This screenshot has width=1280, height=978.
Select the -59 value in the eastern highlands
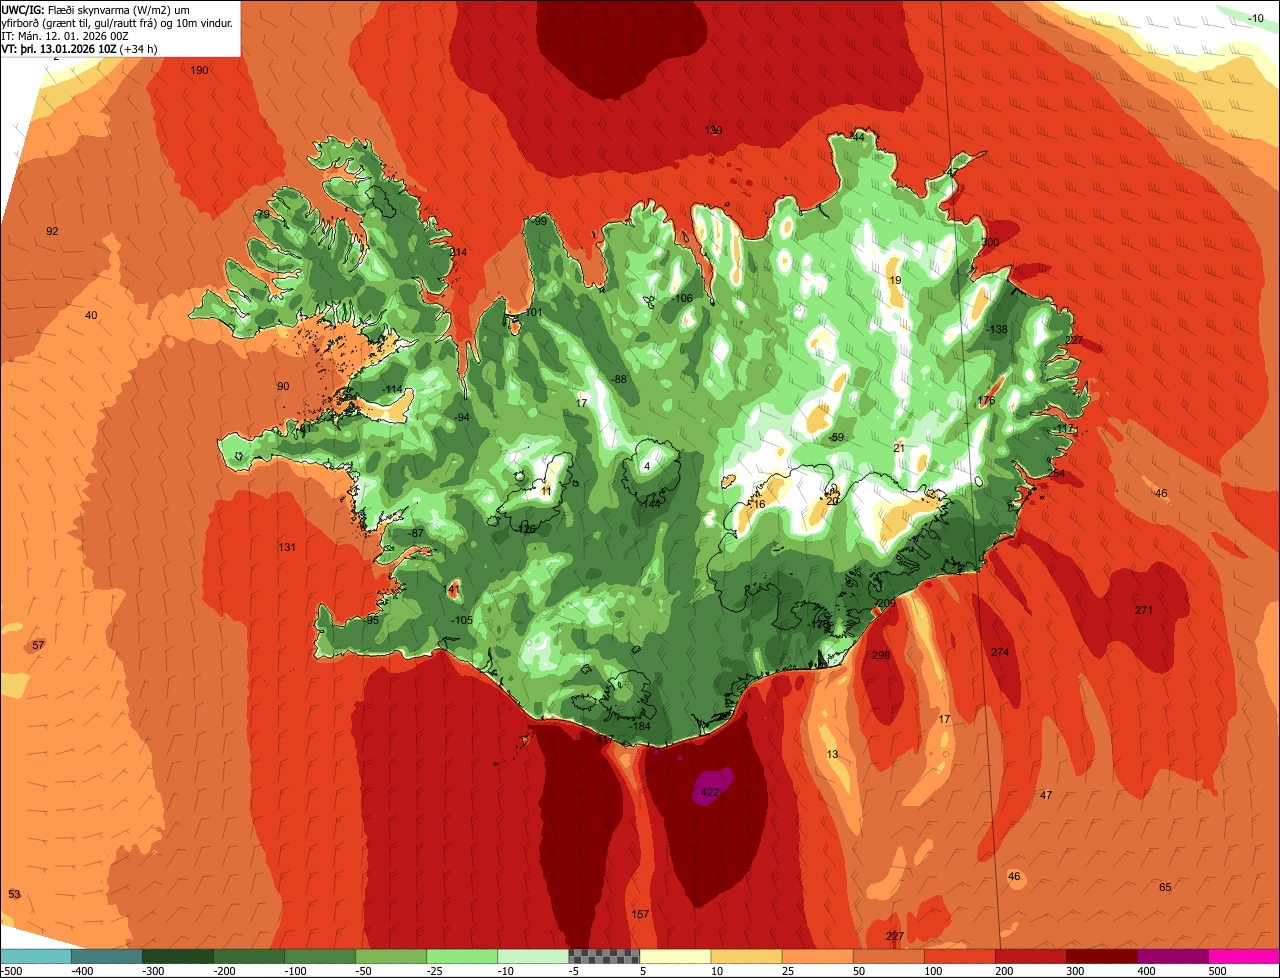[836, 437]
